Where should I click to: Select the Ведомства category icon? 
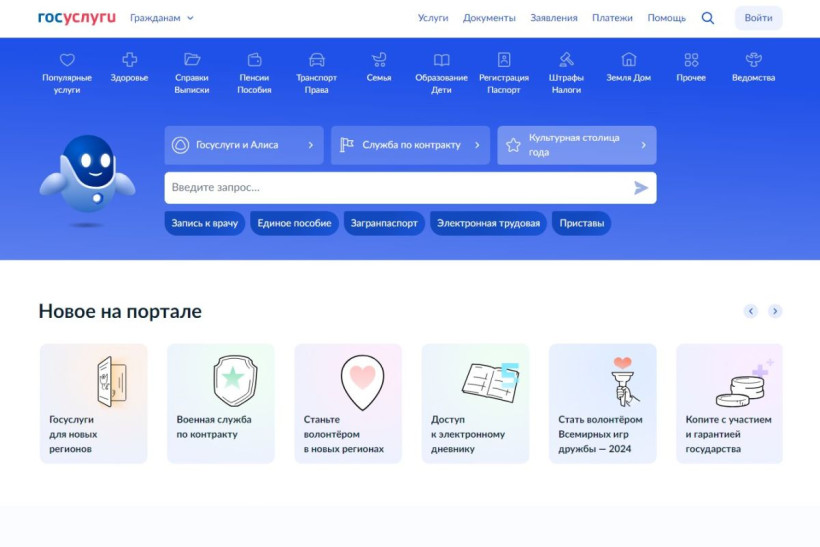[753, 60]
